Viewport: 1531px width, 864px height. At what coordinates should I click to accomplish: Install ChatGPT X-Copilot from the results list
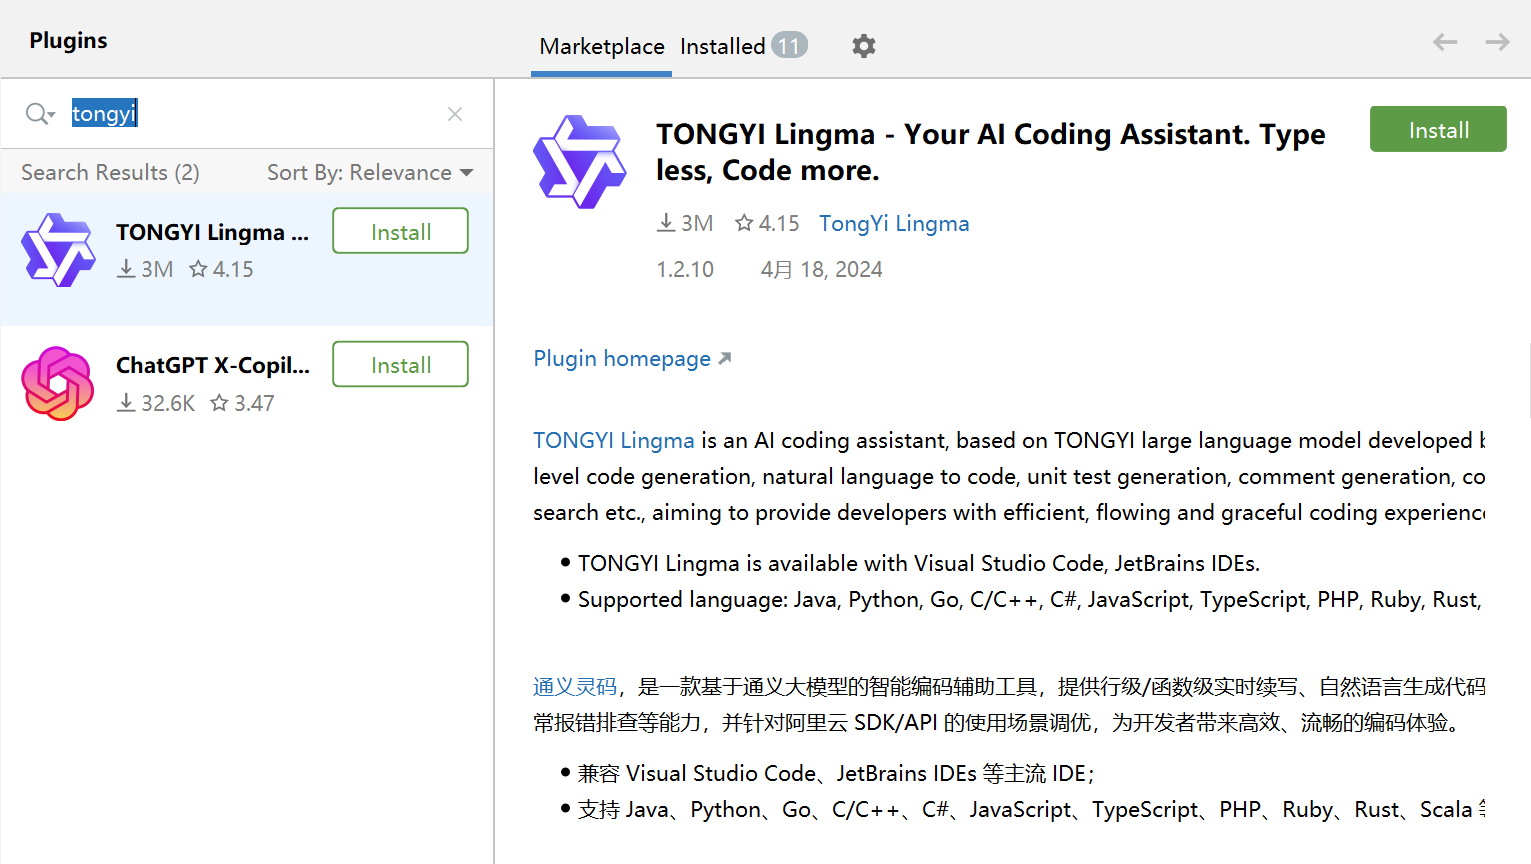point(400,364)
